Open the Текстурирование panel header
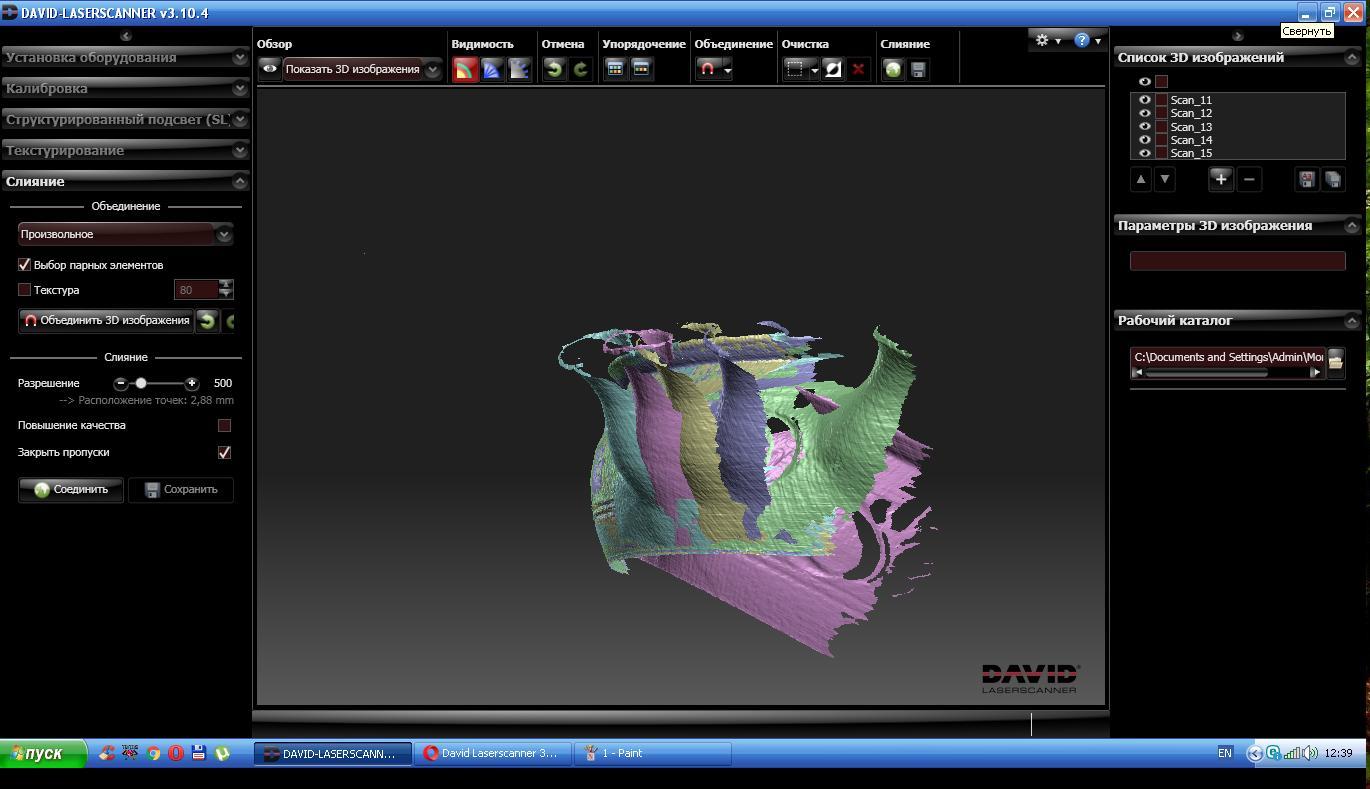 125,150
